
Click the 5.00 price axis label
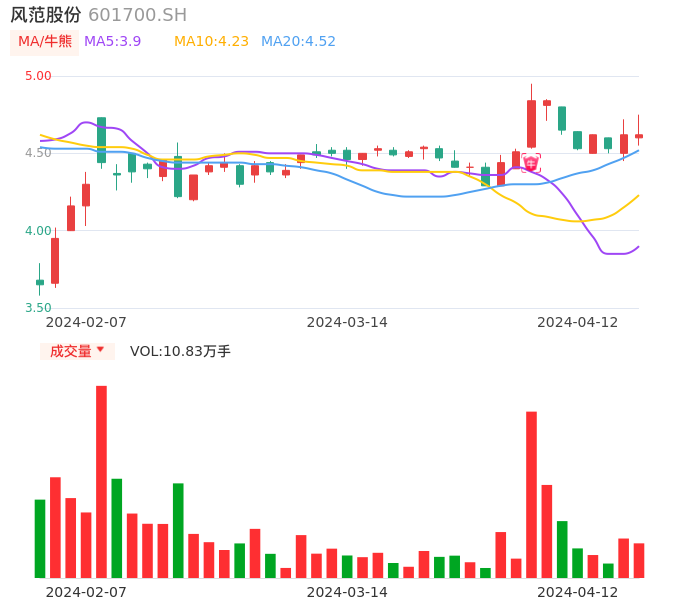point(38,76)
